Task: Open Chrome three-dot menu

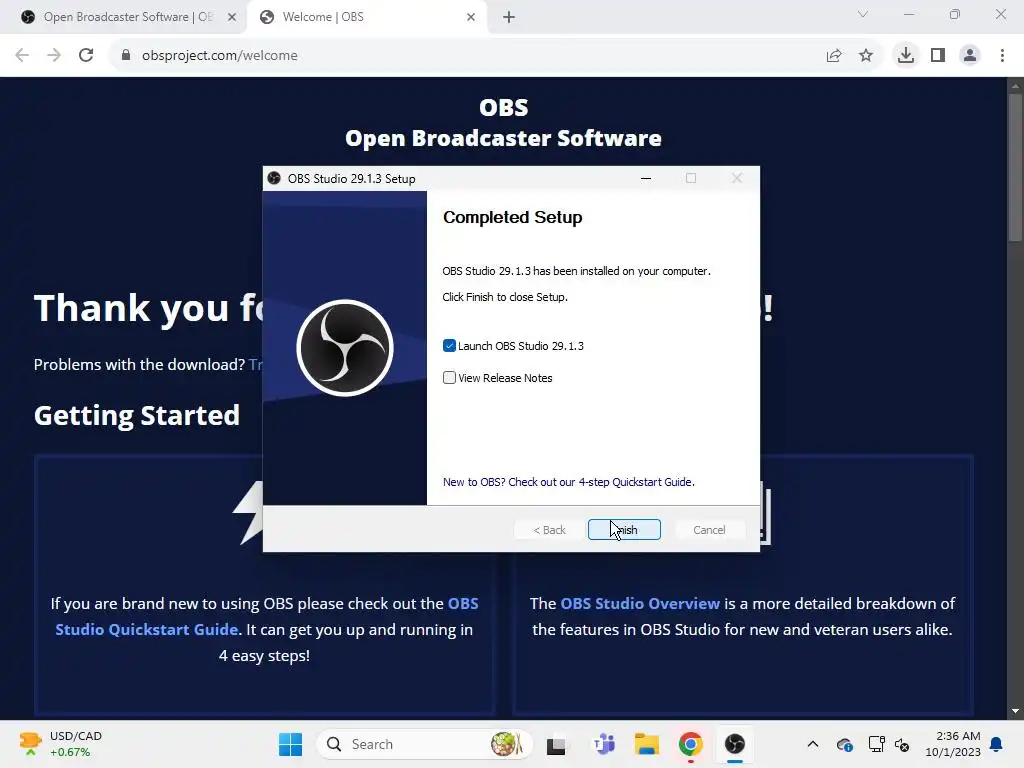Action: [1002, 56]
